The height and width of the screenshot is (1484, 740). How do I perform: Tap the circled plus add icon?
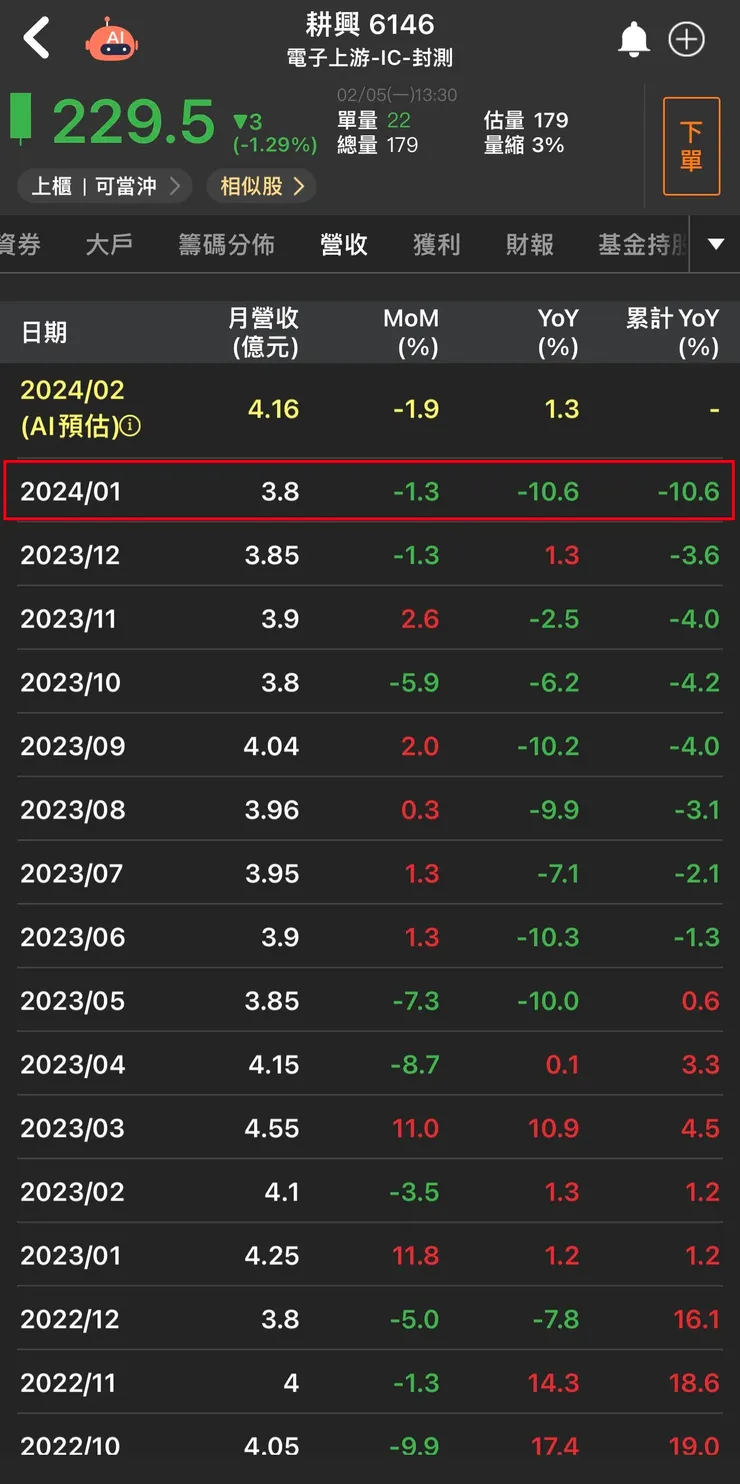687,39
